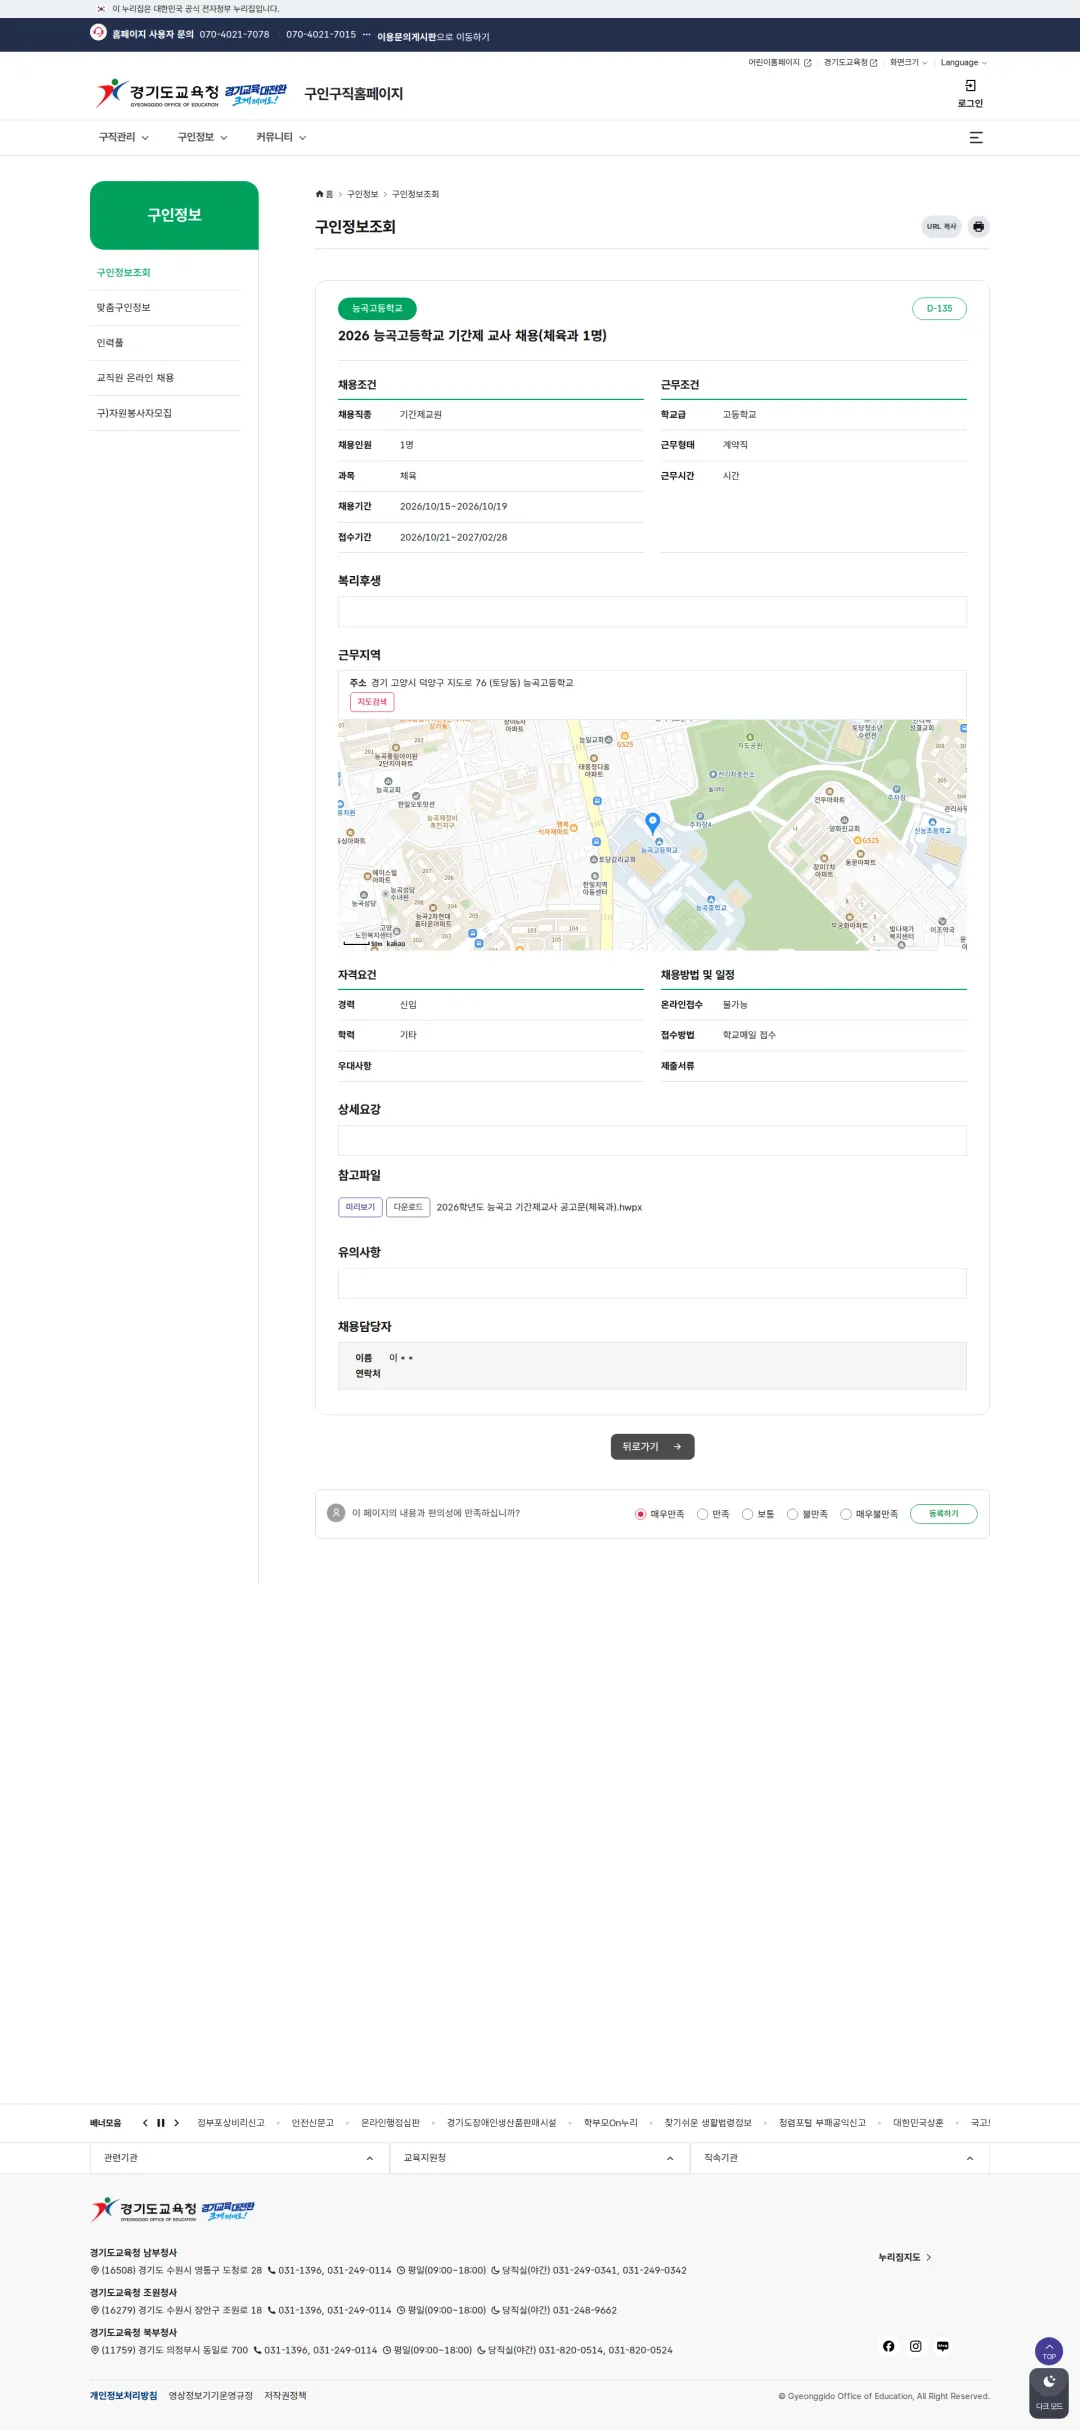Select the 보통 radio button

tap(747, 1514)
